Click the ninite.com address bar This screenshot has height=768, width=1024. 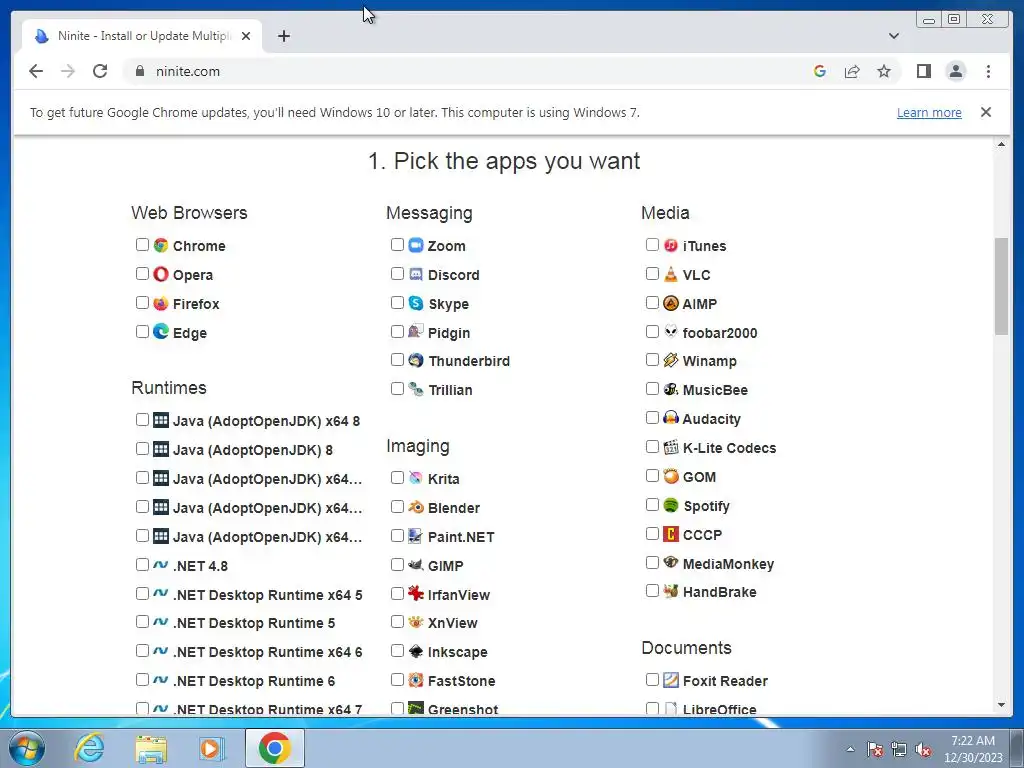(x=457, y=71)
